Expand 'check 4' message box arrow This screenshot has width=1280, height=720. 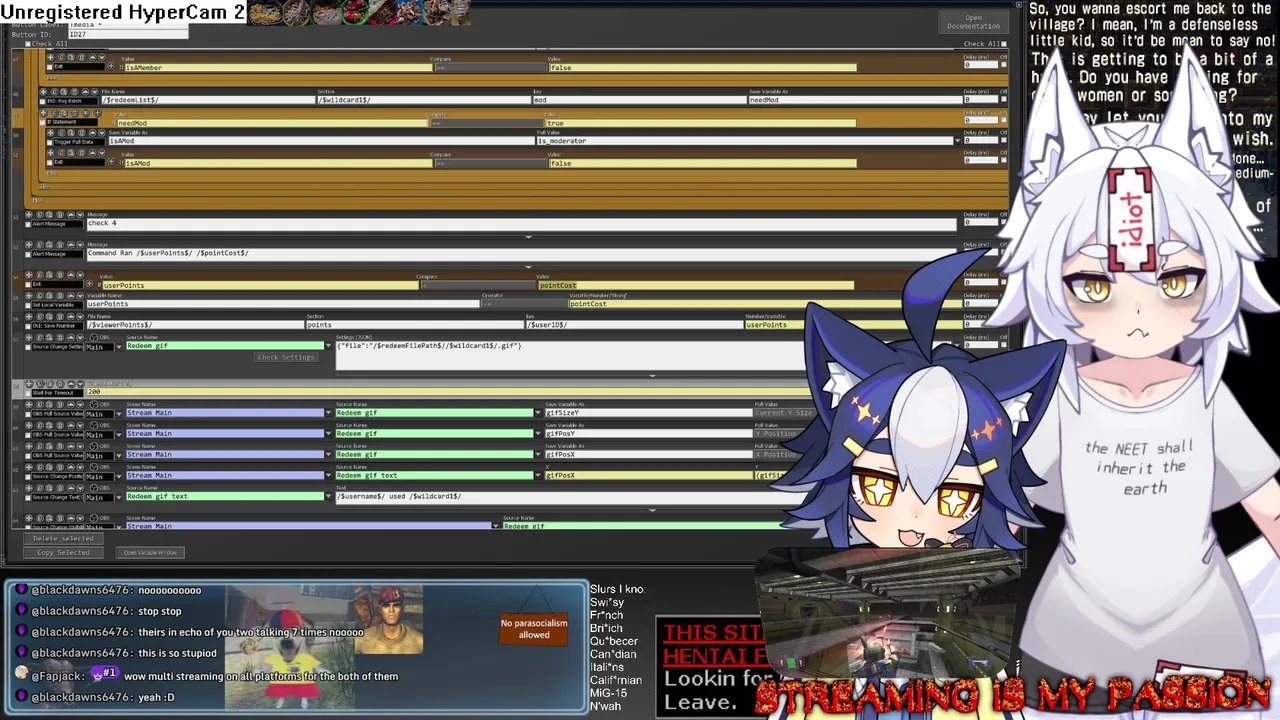pos(528,237)
